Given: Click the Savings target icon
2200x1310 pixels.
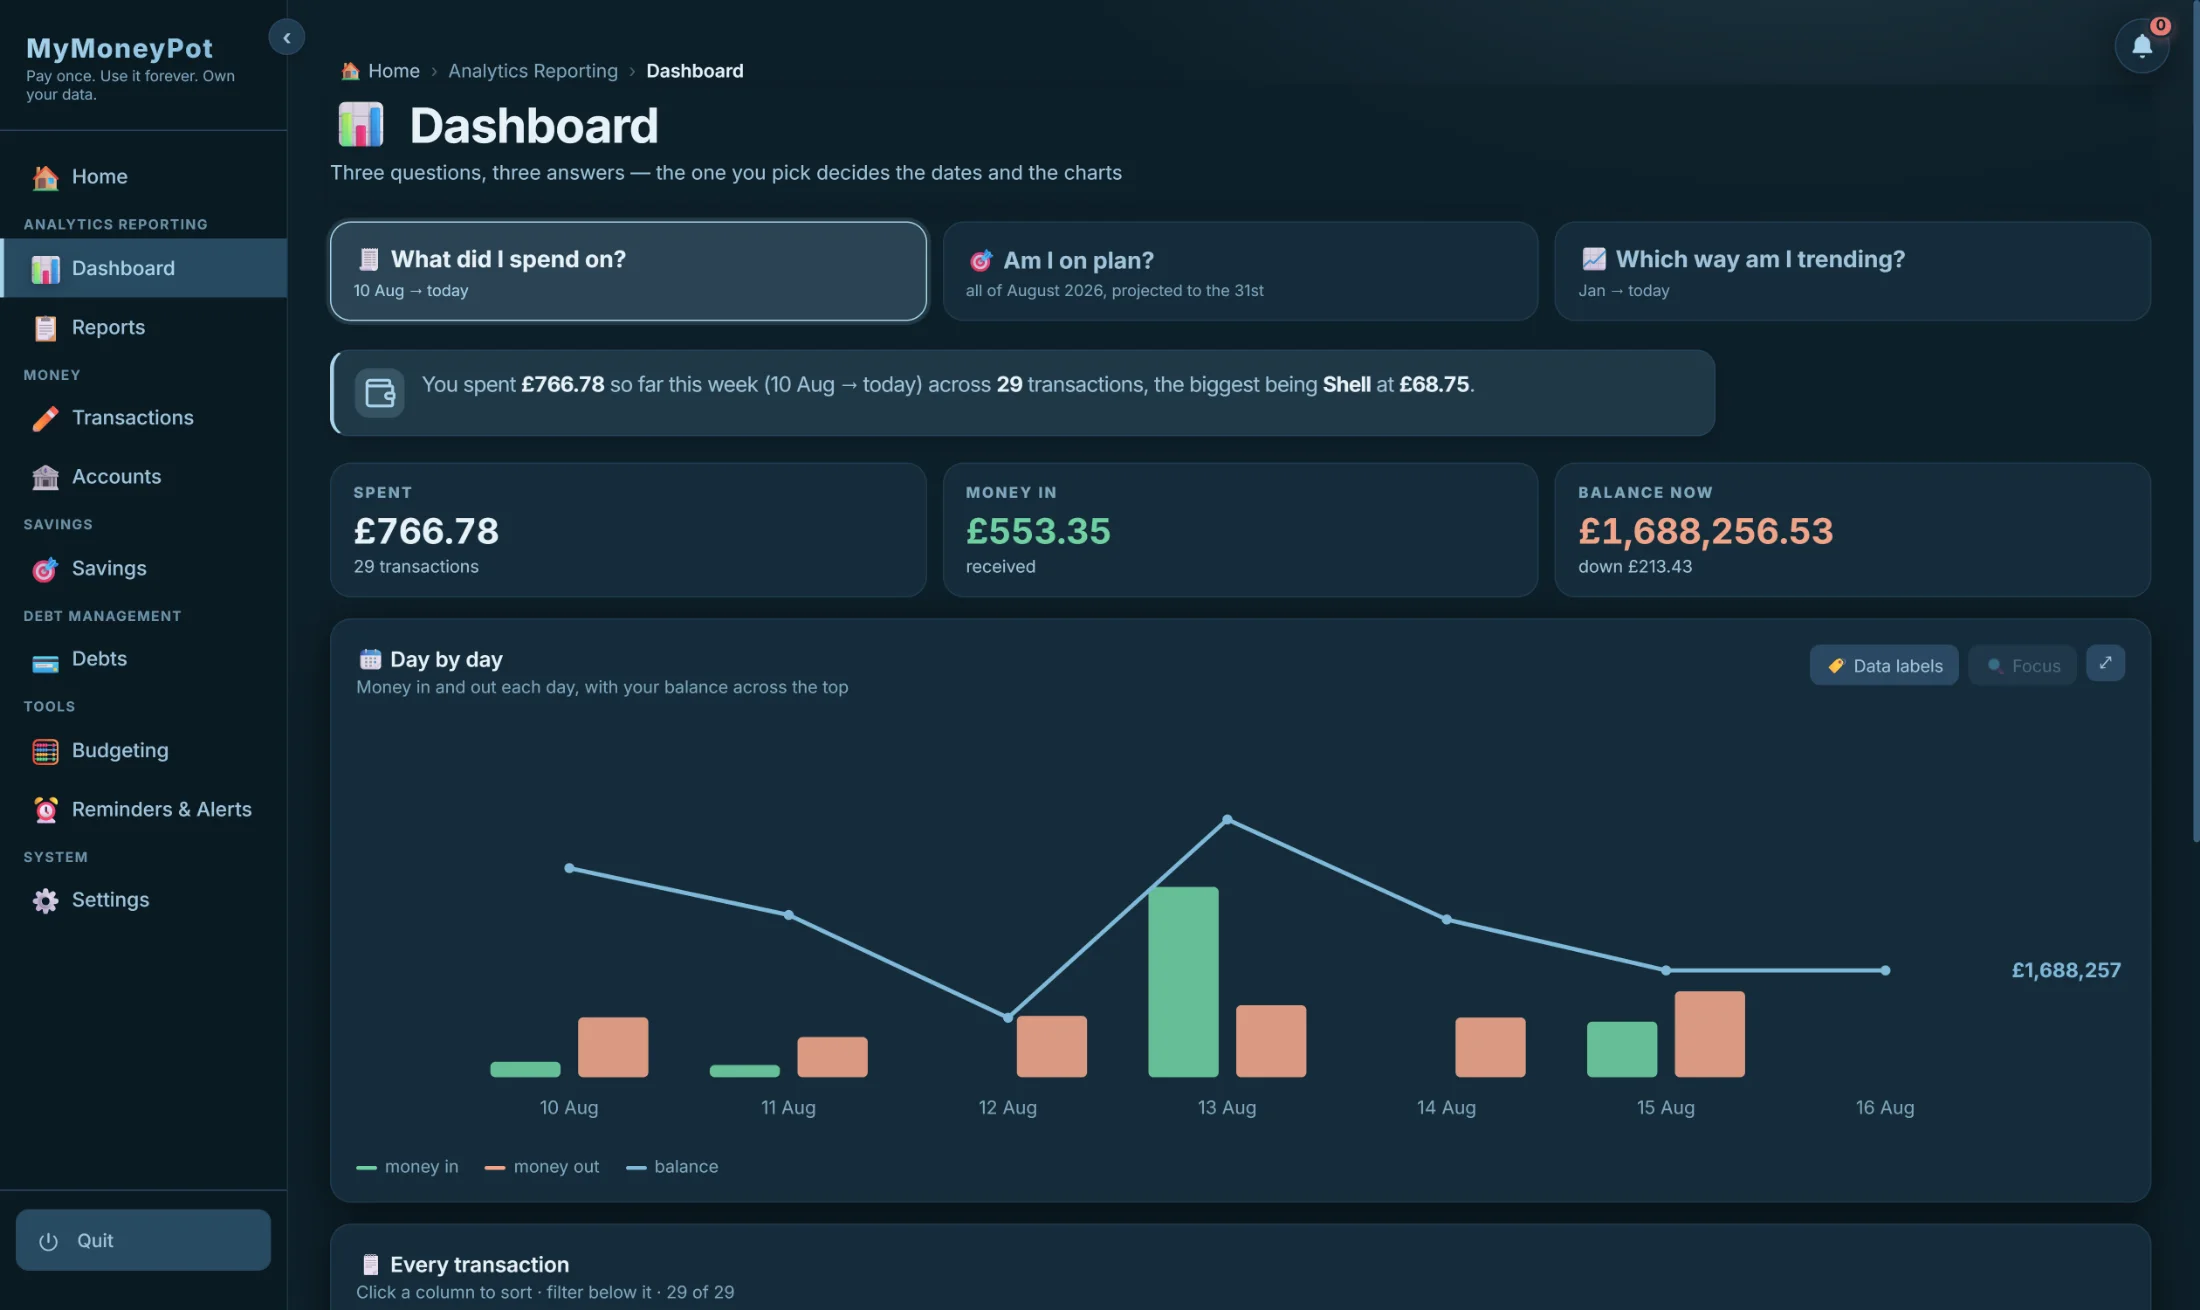Looking at the screenshot, I should [45, 569].
